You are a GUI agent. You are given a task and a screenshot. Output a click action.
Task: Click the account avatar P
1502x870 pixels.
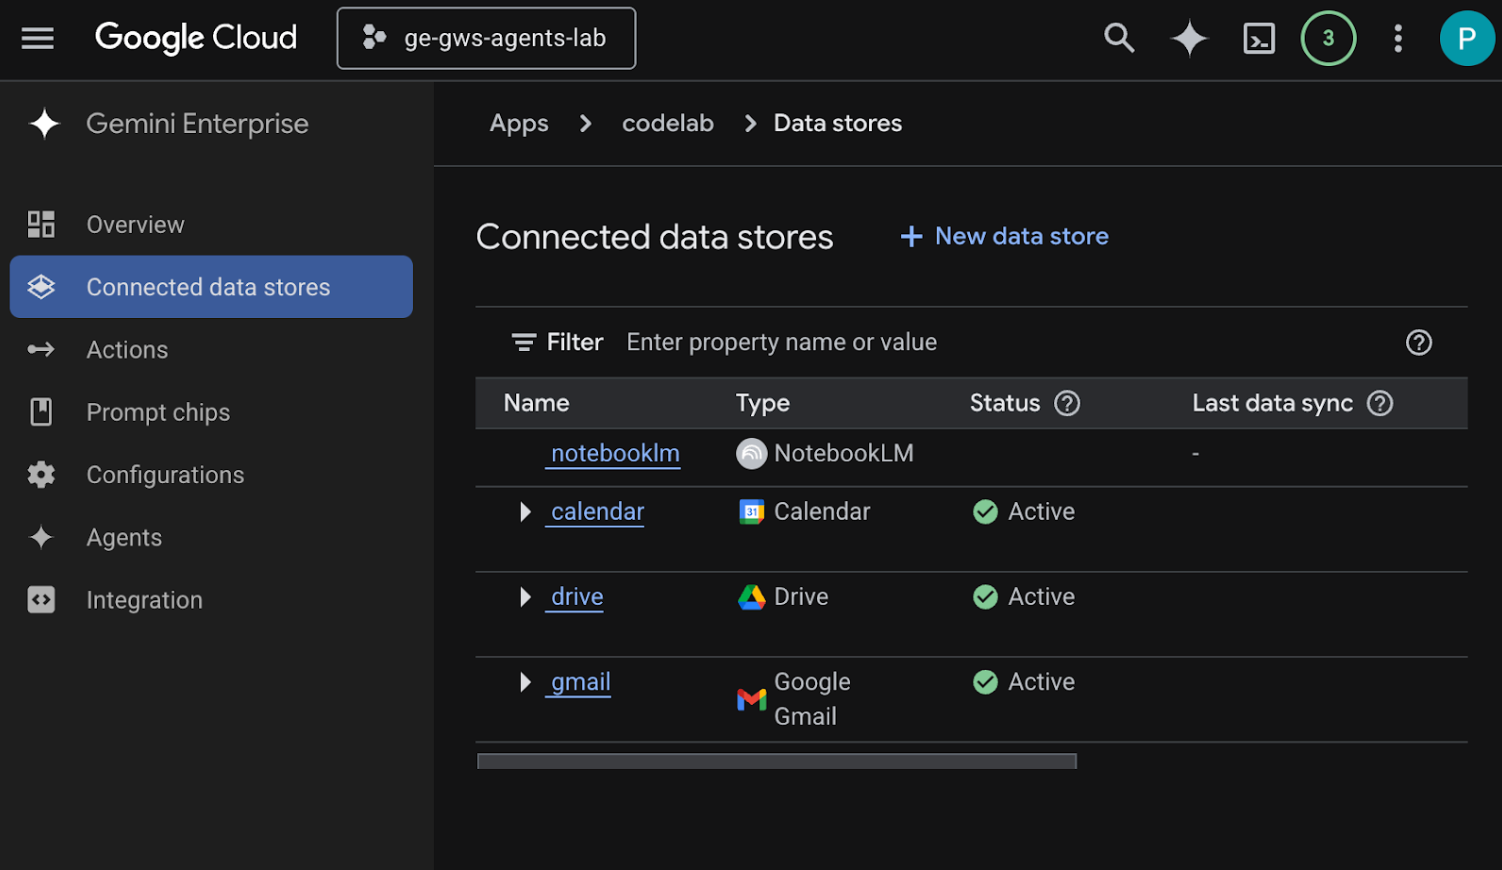pyautogui.click(x=1466, y=39)
